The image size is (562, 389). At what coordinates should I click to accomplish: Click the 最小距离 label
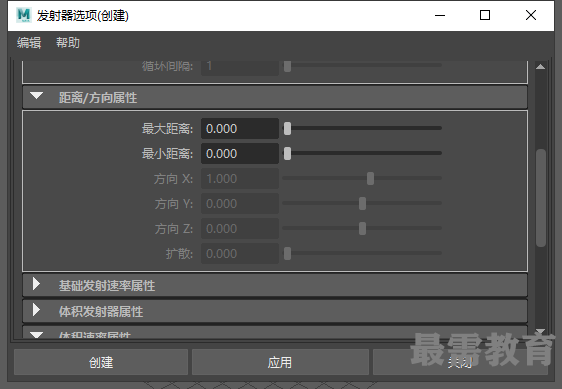pyautogui.click(x=167, y=153)
